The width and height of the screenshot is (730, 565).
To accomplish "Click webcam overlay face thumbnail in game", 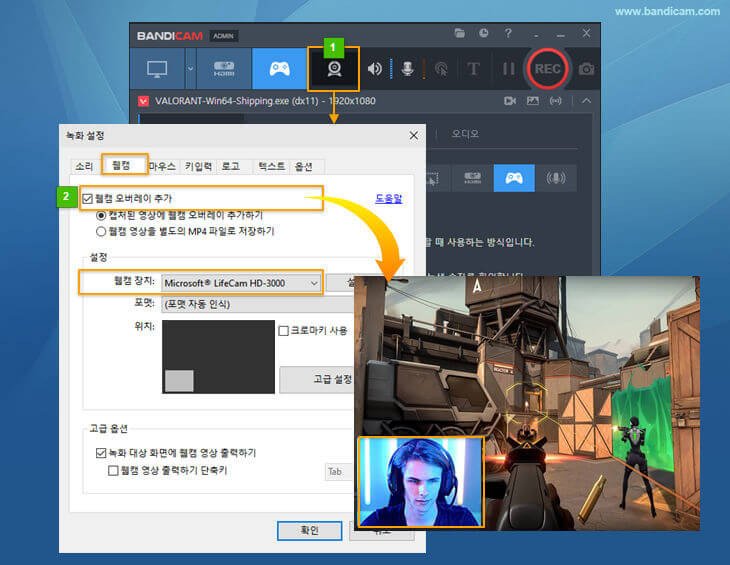I will coord(421,482).
